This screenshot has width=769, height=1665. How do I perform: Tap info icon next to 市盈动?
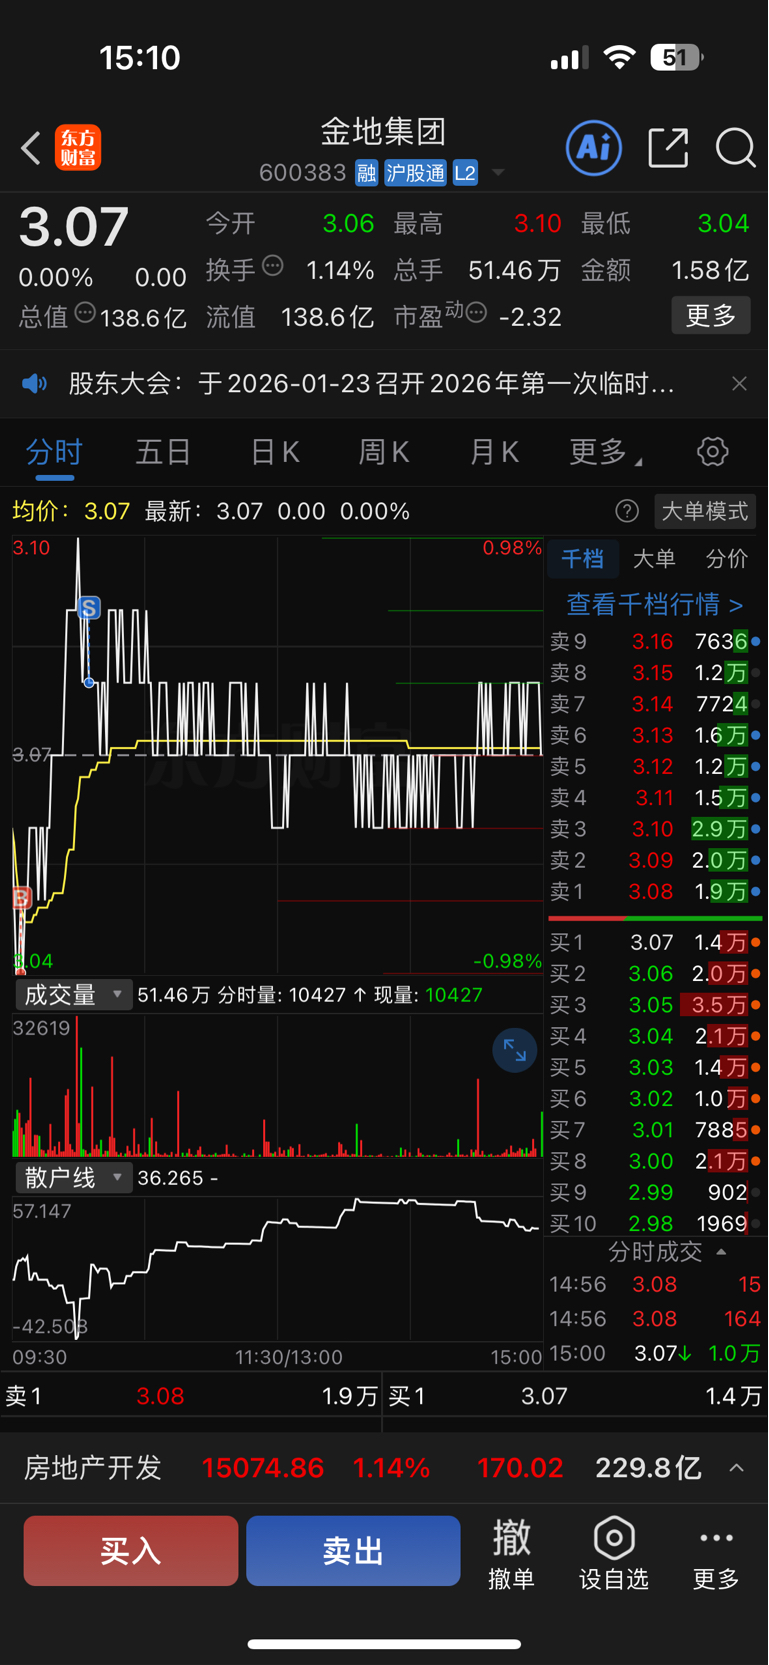pyautogui.click(x=476, y=313)
